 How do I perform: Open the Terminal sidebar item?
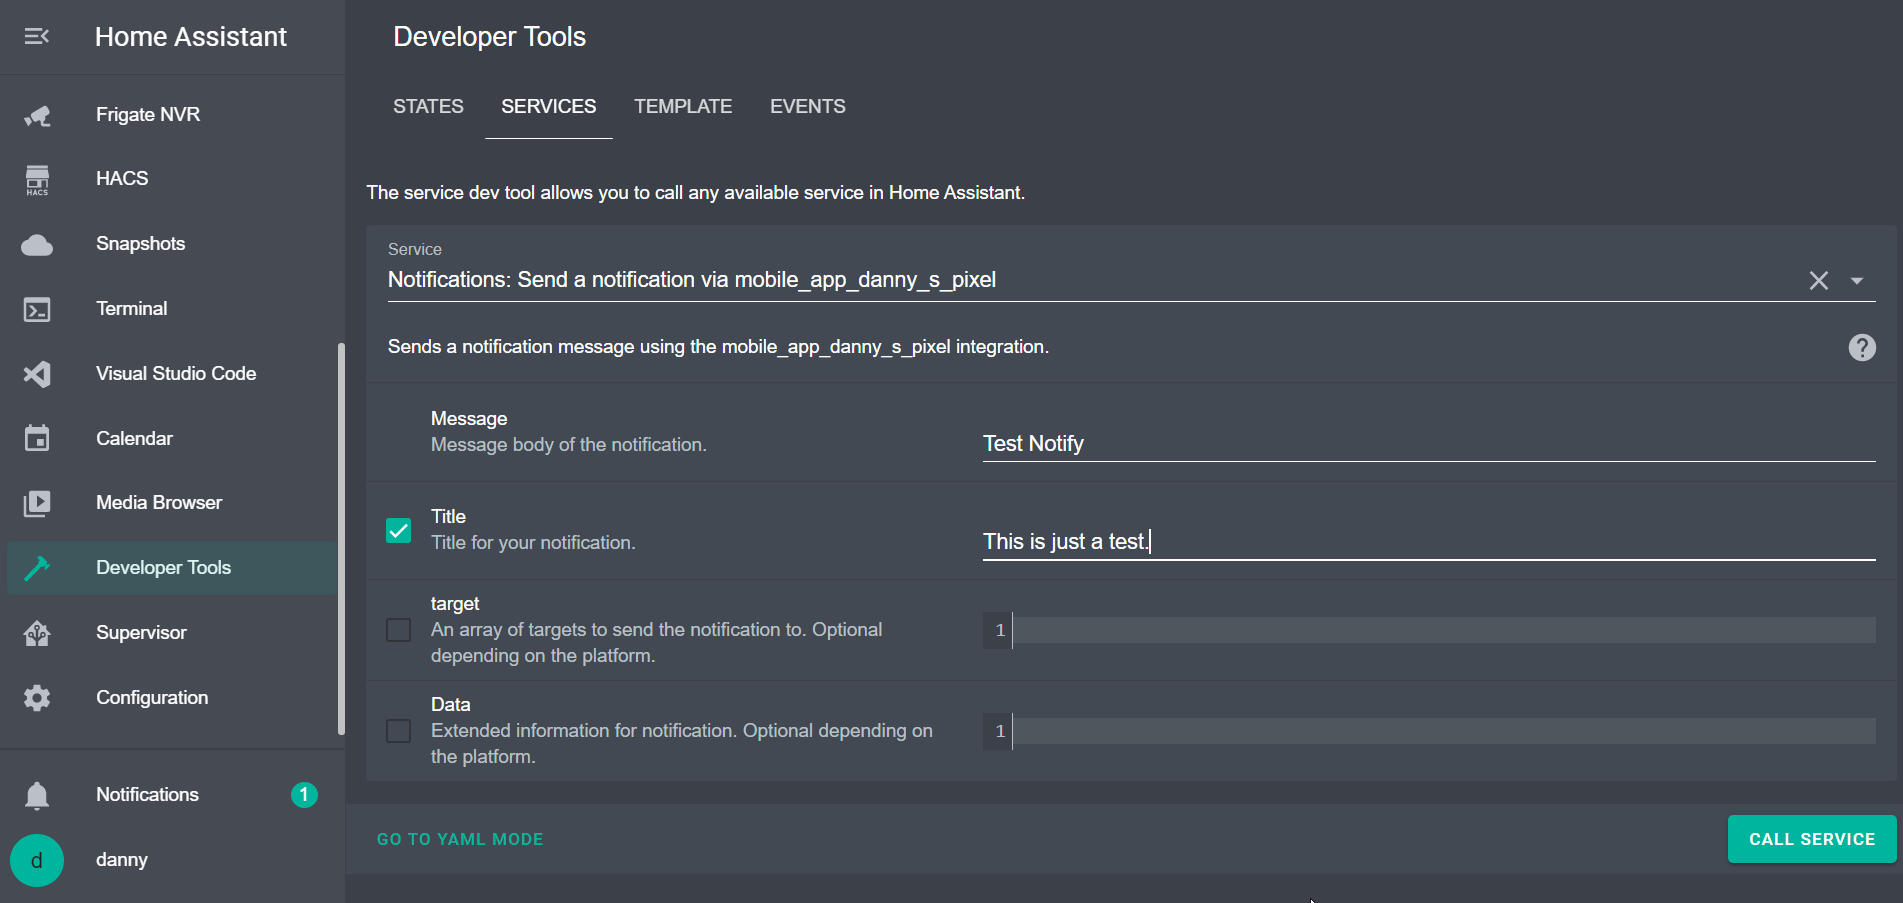(x=172, y=309)
